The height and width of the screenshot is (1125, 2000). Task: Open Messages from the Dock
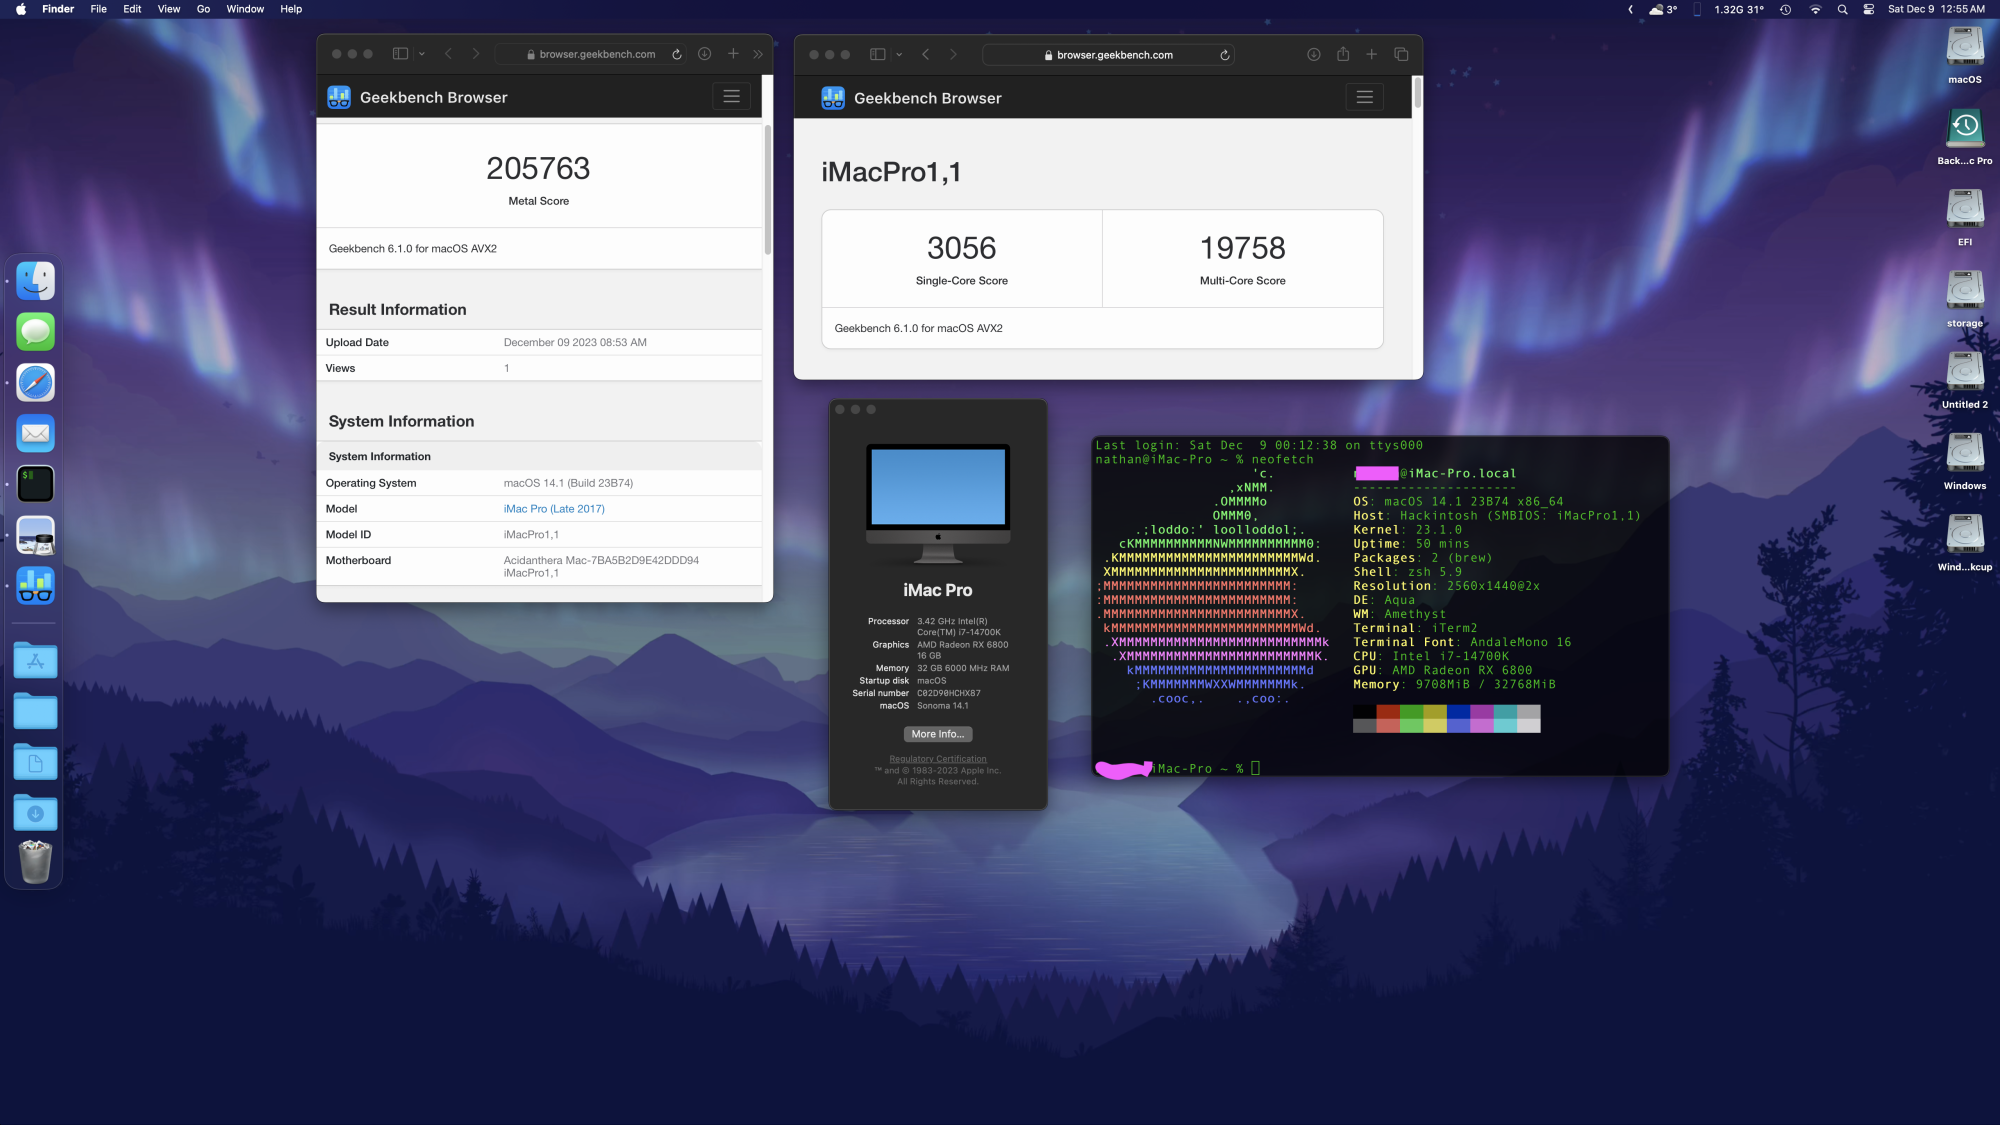point(36,332)
